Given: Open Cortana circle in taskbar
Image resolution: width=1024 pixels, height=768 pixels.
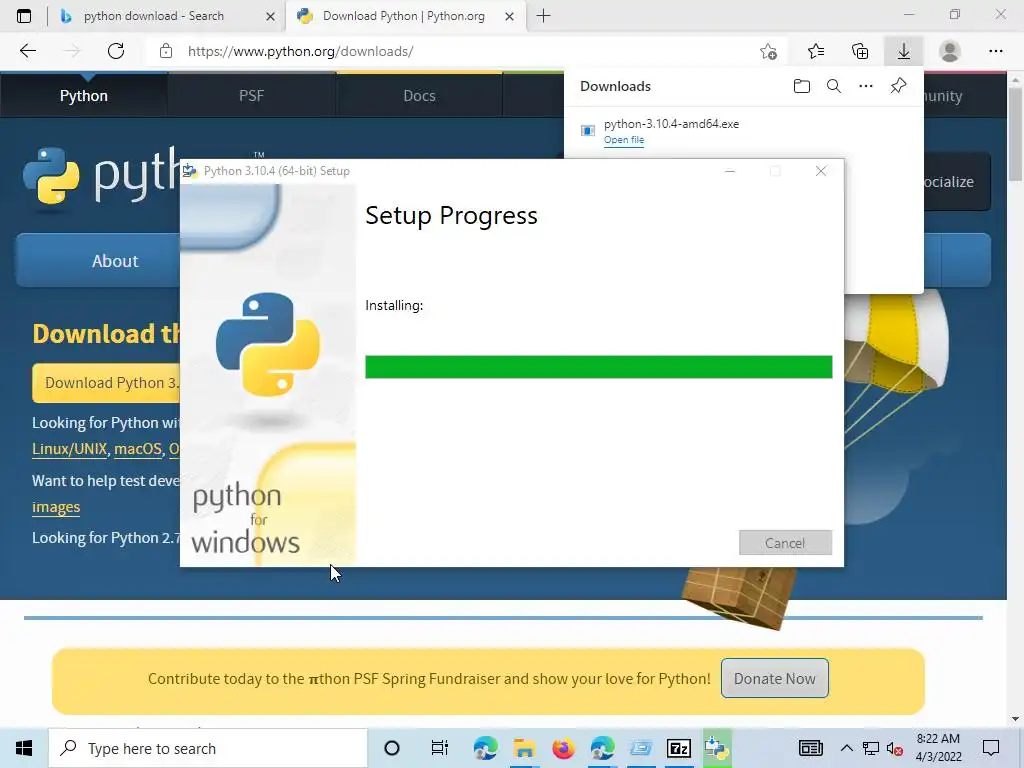Looking at the screenshot, I should (x=392, y=748).
